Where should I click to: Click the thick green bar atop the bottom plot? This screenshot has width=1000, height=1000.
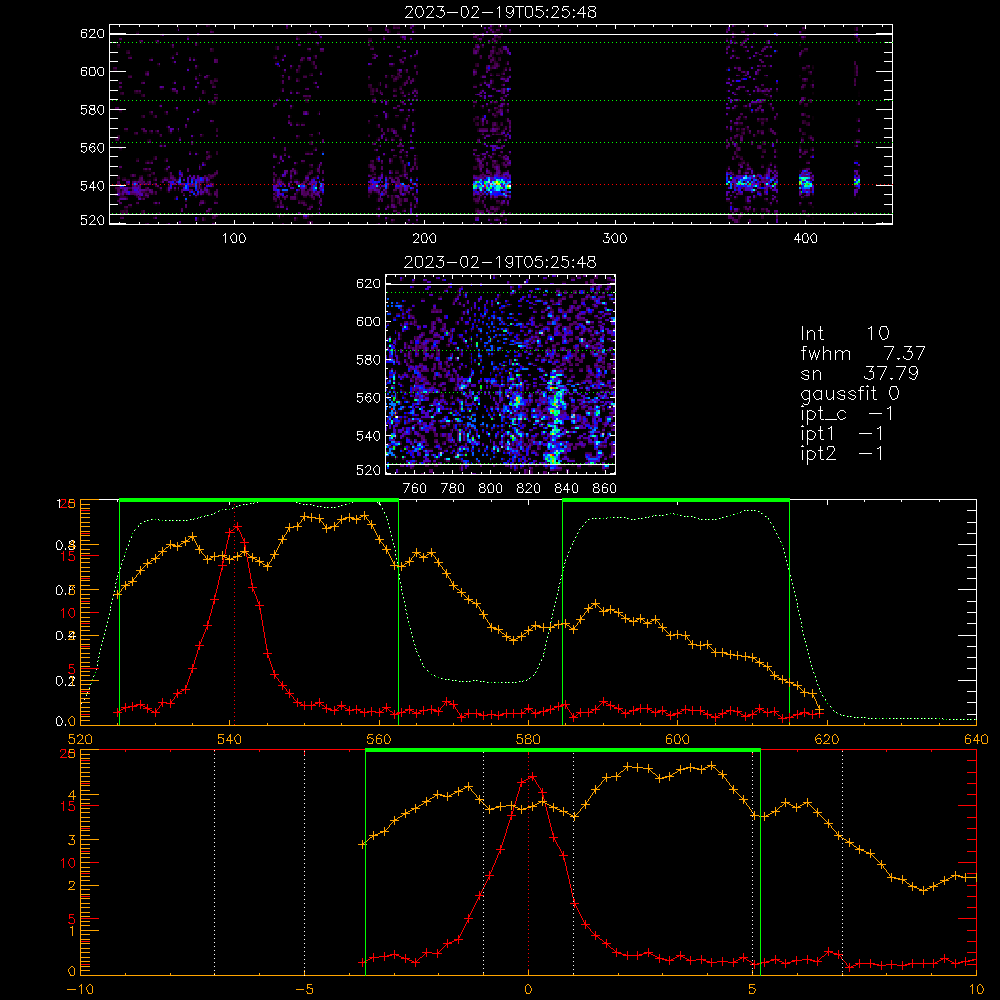click(x=563, y=751)
